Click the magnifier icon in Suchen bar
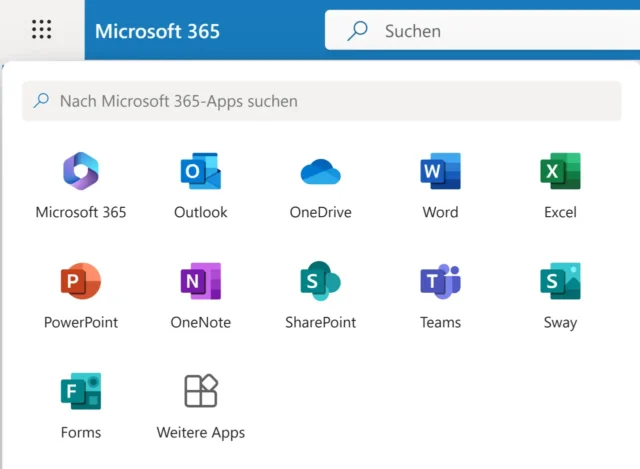Viewport: 640px width, 469px height. click(x=357, y=31)
